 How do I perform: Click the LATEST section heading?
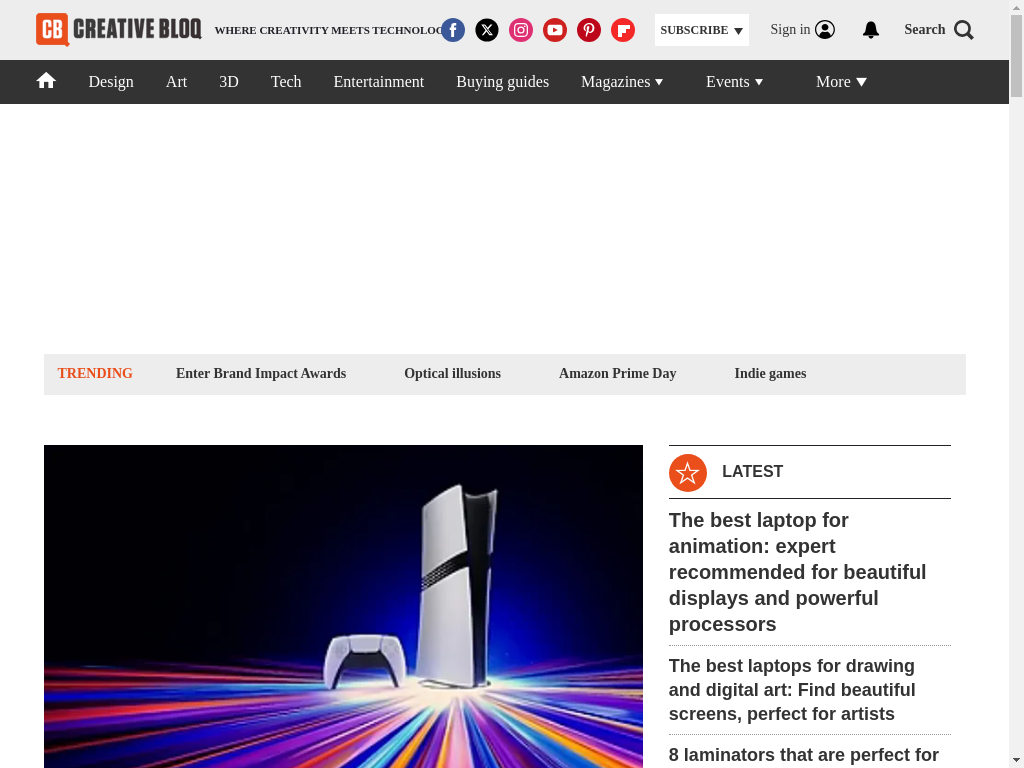(x=752, y=472)
